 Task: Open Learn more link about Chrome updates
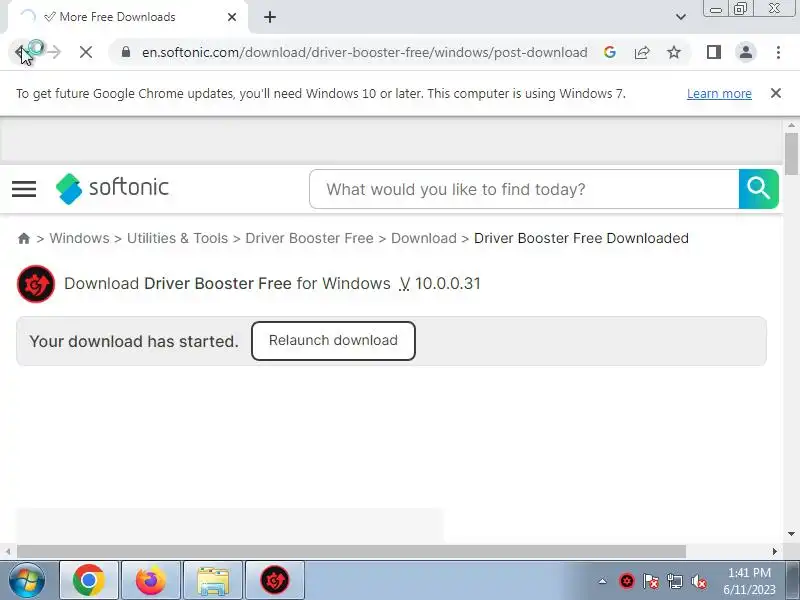[719, 93]
